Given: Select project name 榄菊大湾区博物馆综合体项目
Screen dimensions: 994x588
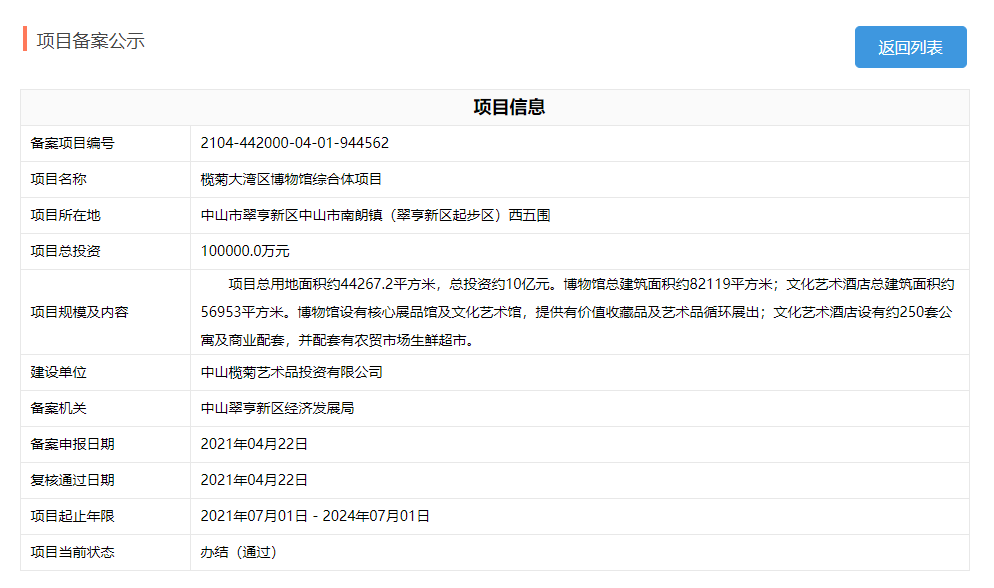Looking at the screenshot, I should [x=291, y=179].
